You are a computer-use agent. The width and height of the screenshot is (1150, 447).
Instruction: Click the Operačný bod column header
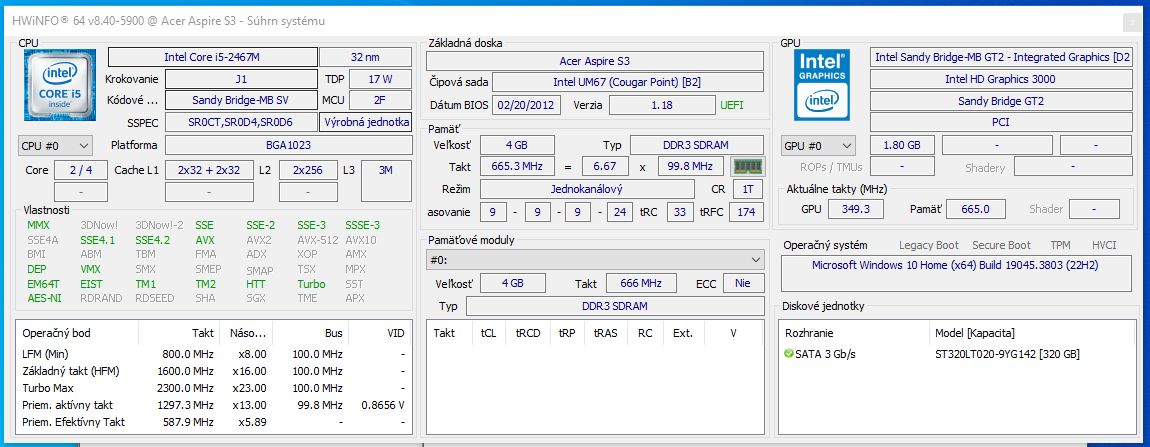click(x=77, y=333)
